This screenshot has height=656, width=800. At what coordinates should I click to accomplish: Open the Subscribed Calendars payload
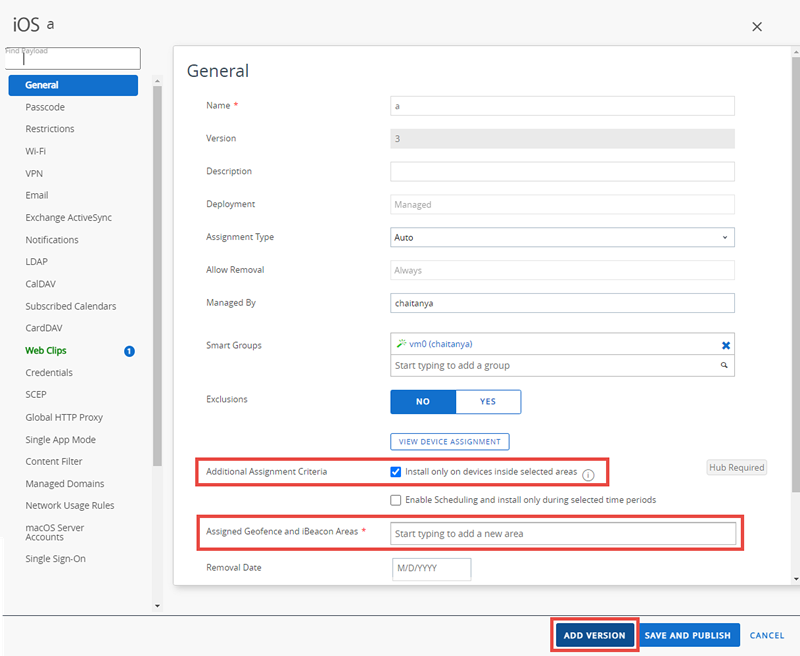pyautogui.click(x=71, y=306)
